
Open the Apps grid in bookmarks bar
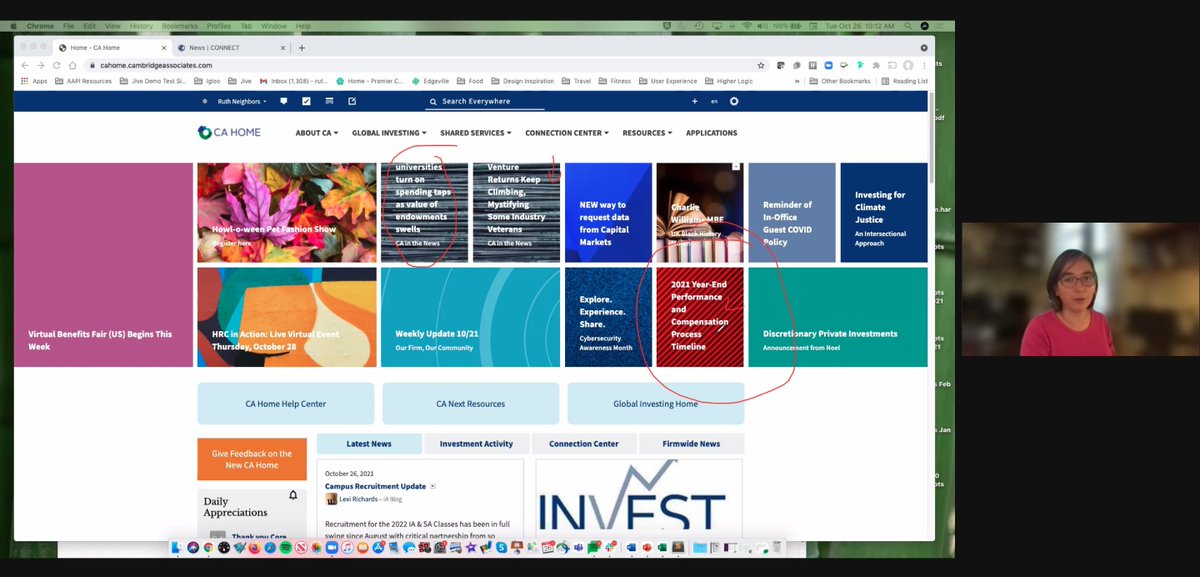[34, 81]
